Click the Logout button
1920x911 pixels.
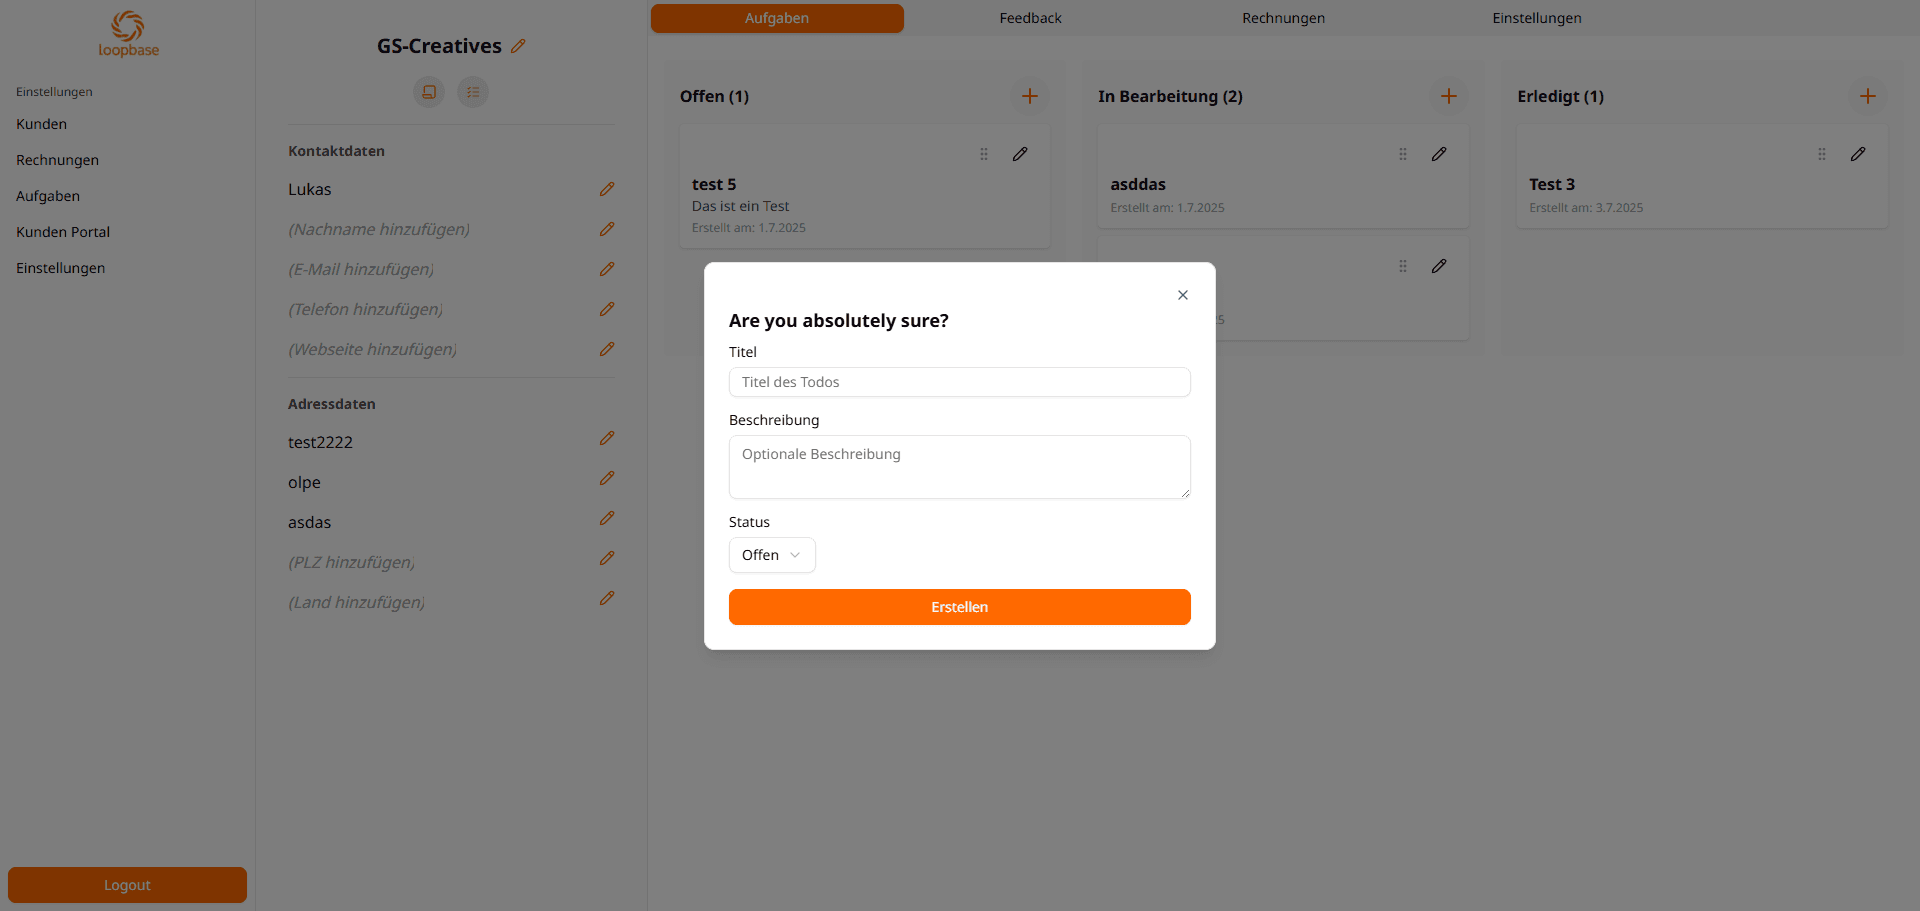pos(126,885)
